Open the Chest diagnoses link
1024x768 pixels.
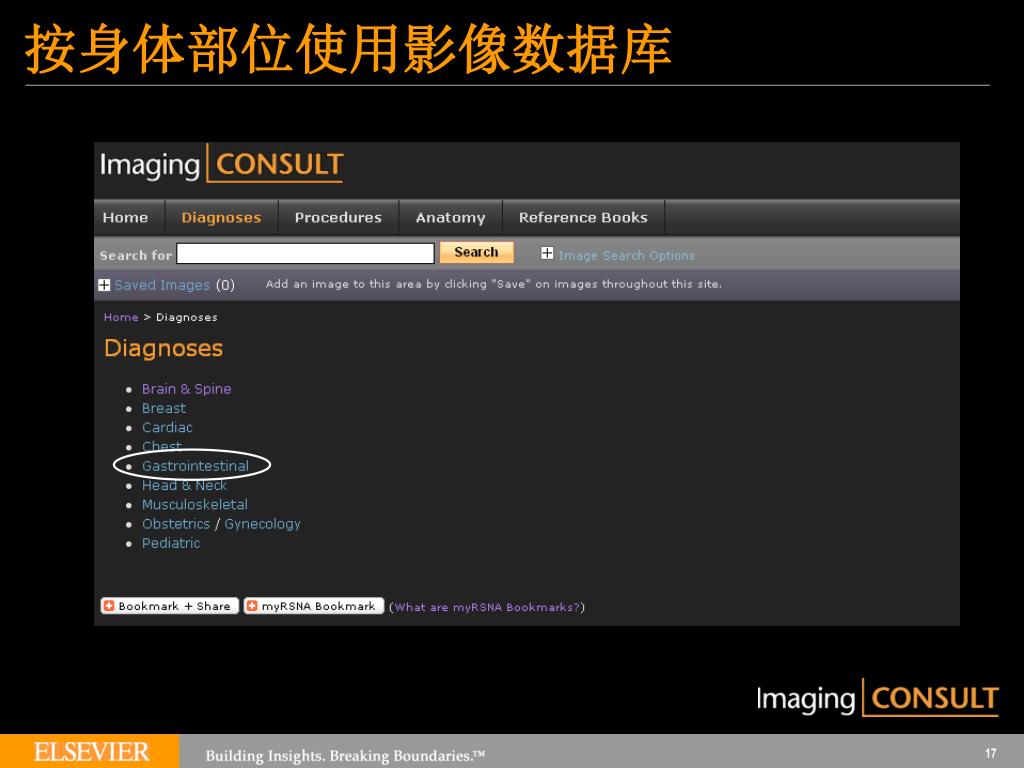tap(162, 446)
